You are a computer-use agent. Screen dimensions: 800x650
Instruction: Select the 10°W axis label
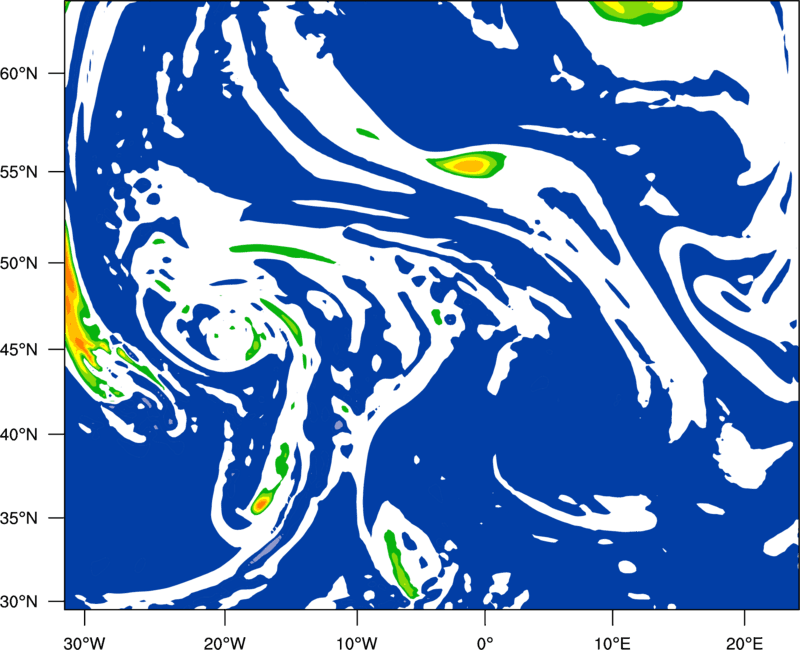357,643
